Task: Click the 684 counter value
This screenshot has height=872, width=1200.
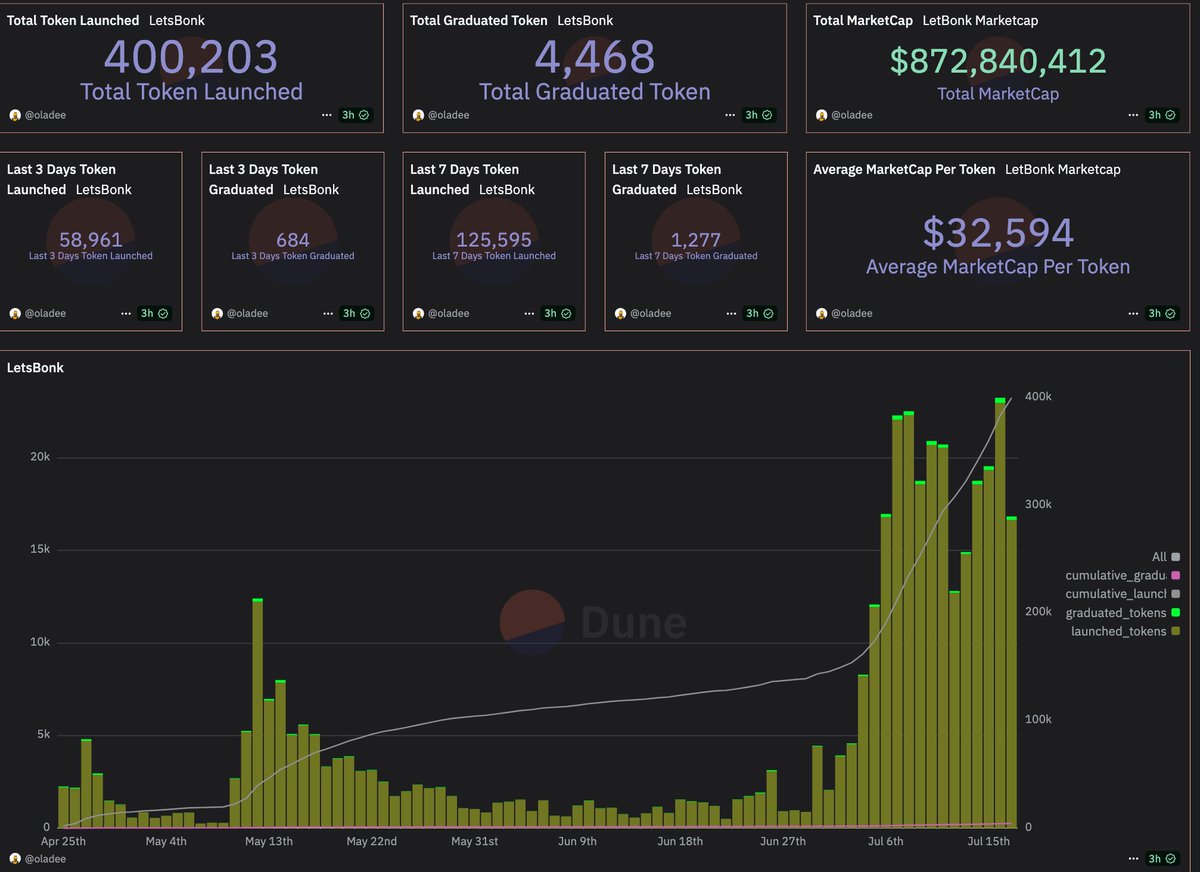Action: pyautogui.click(x=293, y=240)
